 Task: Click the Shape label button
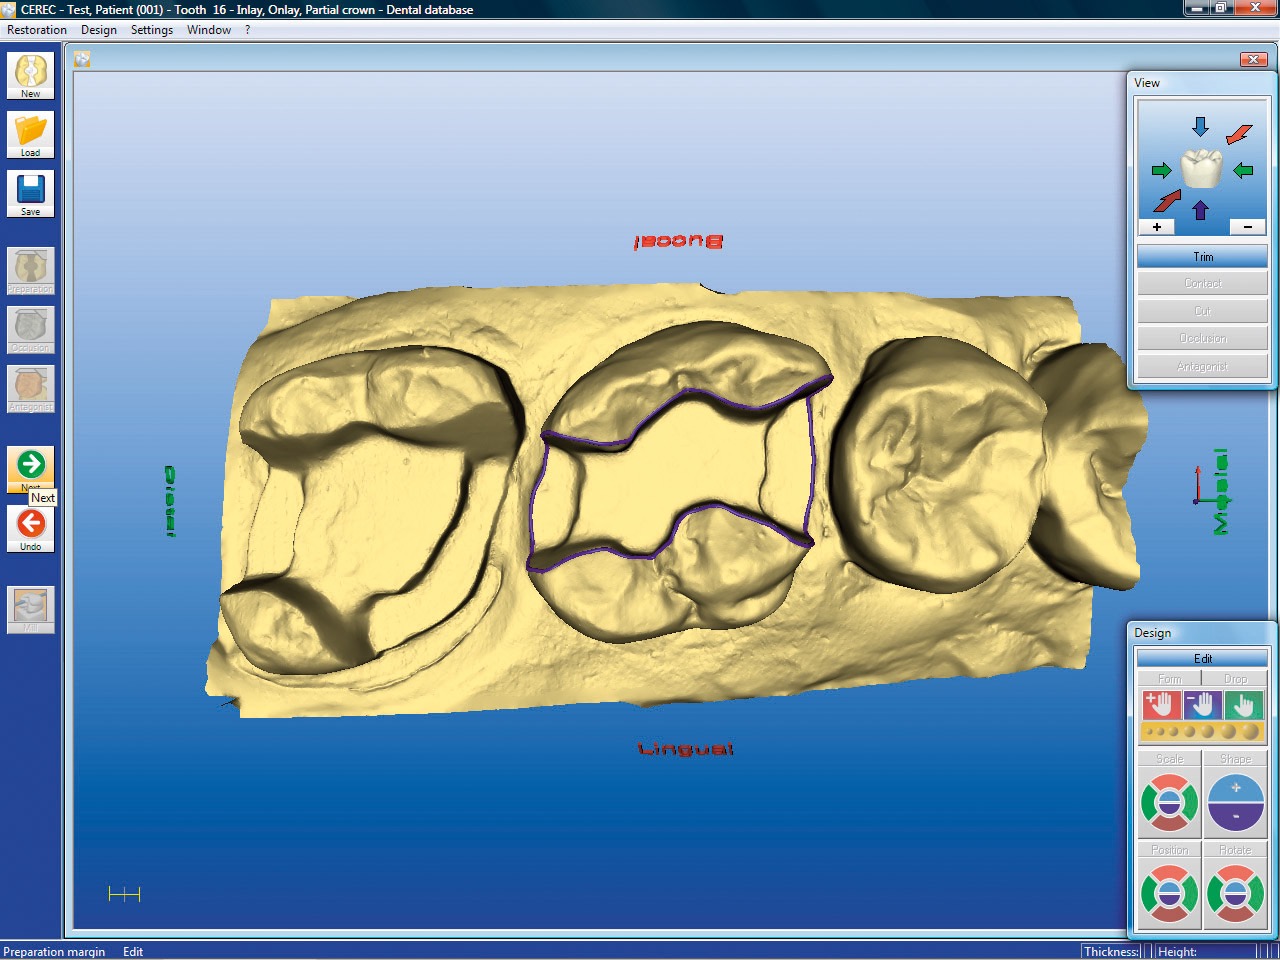point(1235,759)
